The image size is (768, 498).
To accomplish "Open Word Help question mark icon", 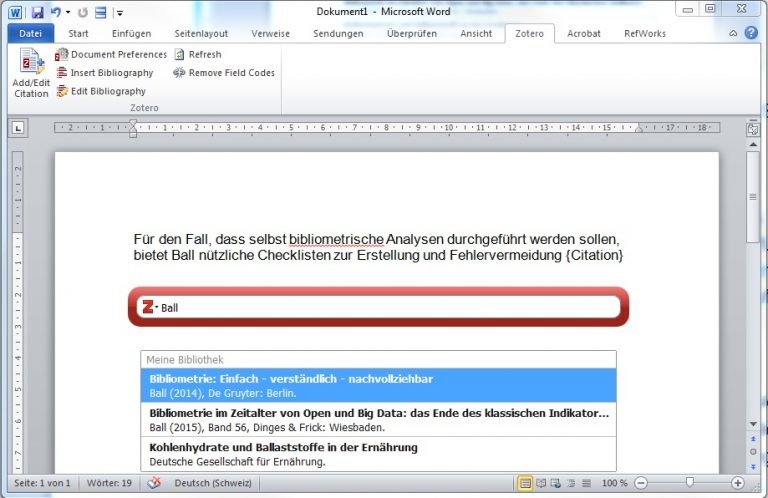I will click(x=751, y=33).
